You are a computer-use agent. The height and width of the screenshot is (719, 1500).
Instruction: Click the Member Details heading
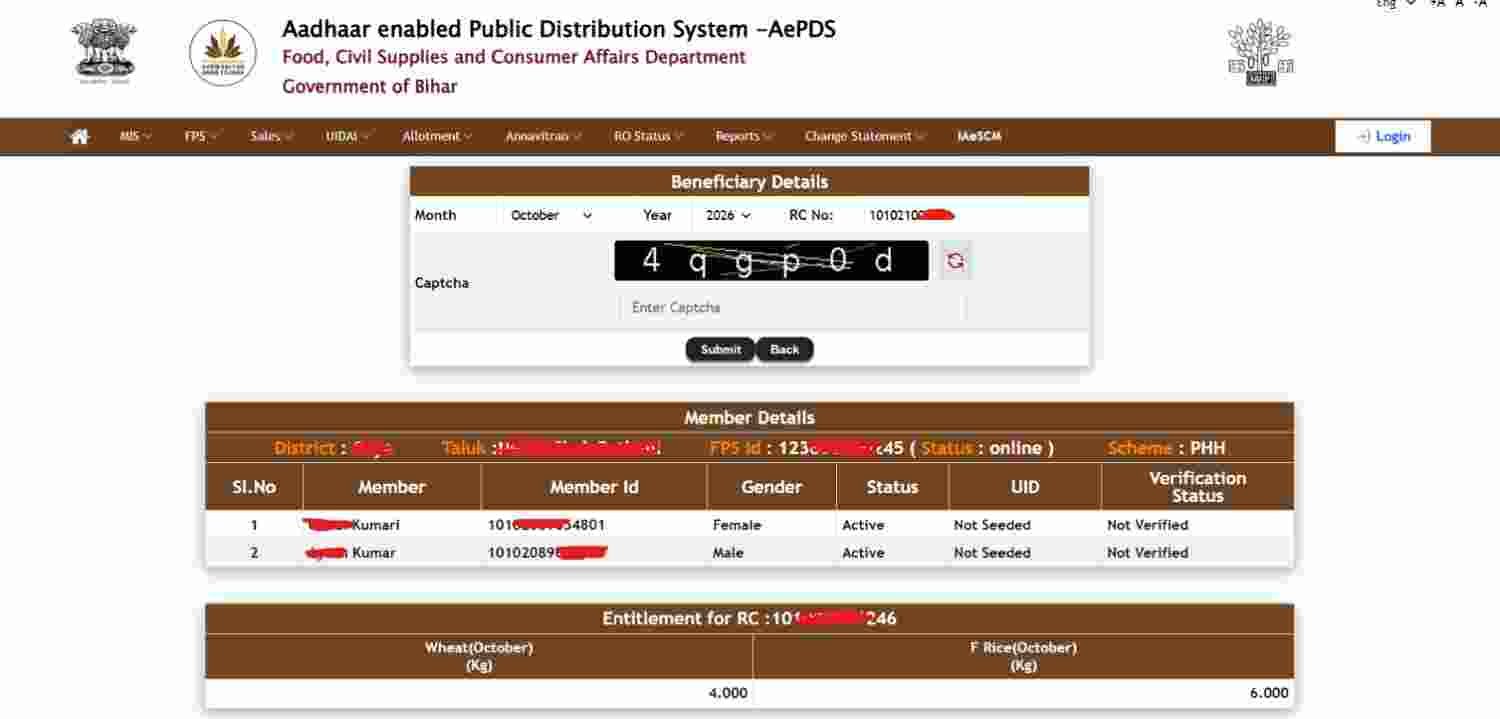point(749,418)
